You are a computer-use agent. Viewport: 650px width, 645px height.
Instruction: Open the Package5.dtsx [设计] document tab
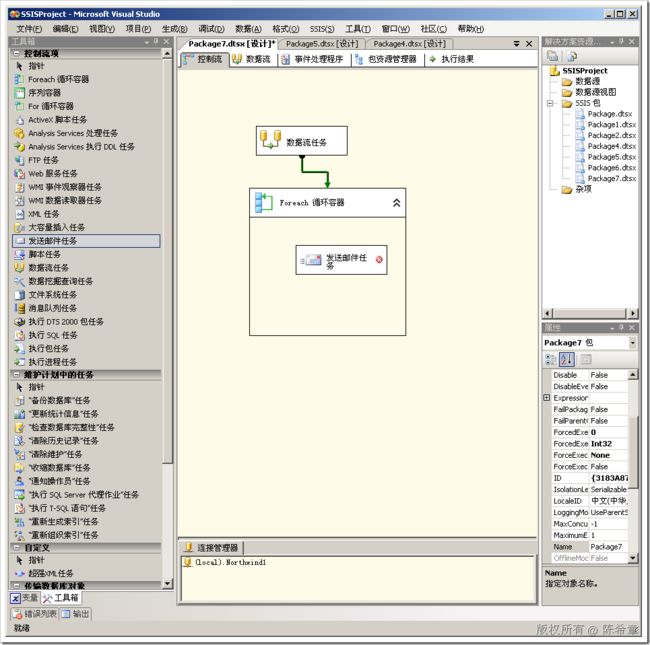pos(322,44)
